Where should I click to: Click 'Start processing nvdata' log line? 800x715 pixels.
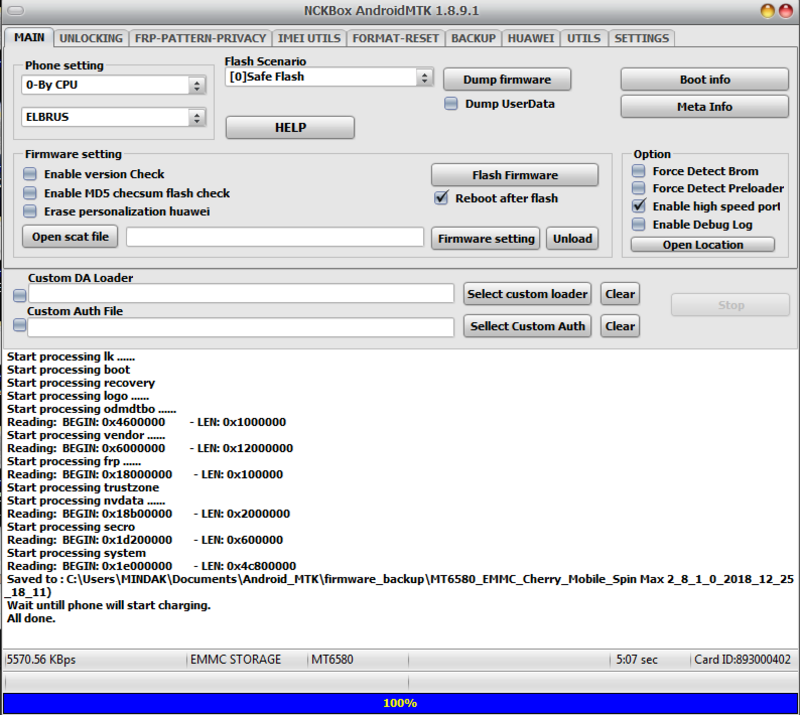(86, 501)
